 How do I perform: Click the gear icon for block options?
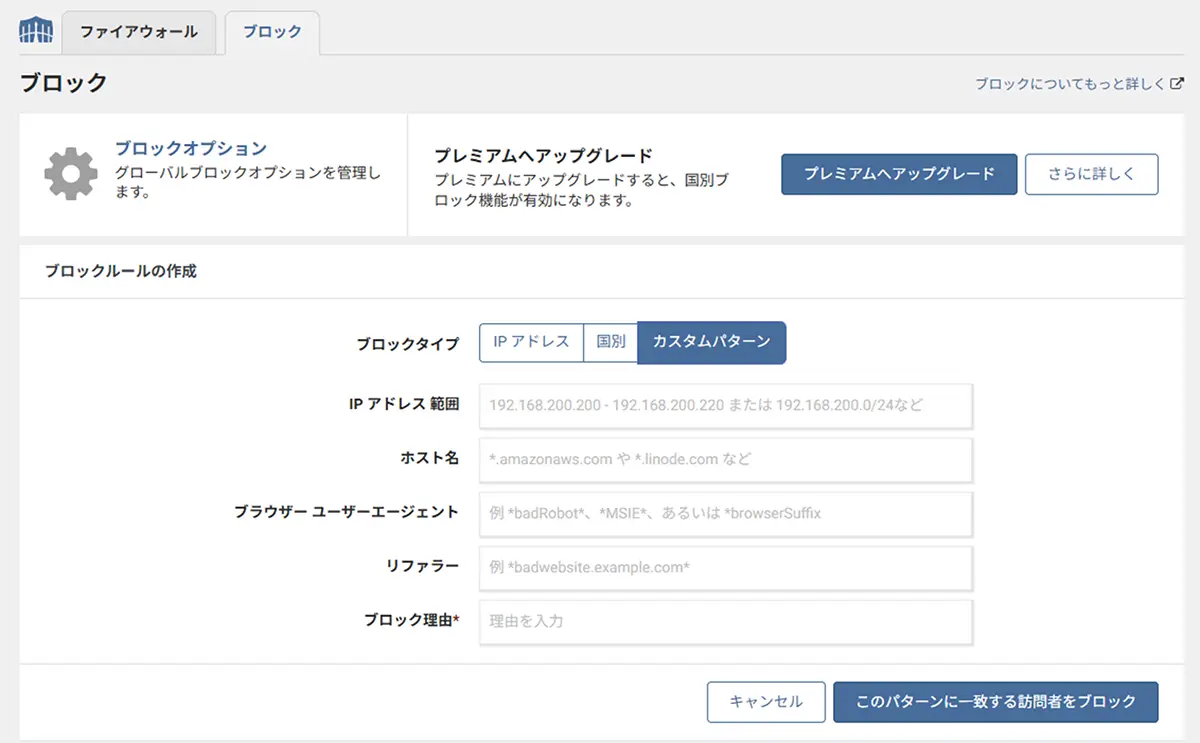pyautogui.click(x=70, y=174)
